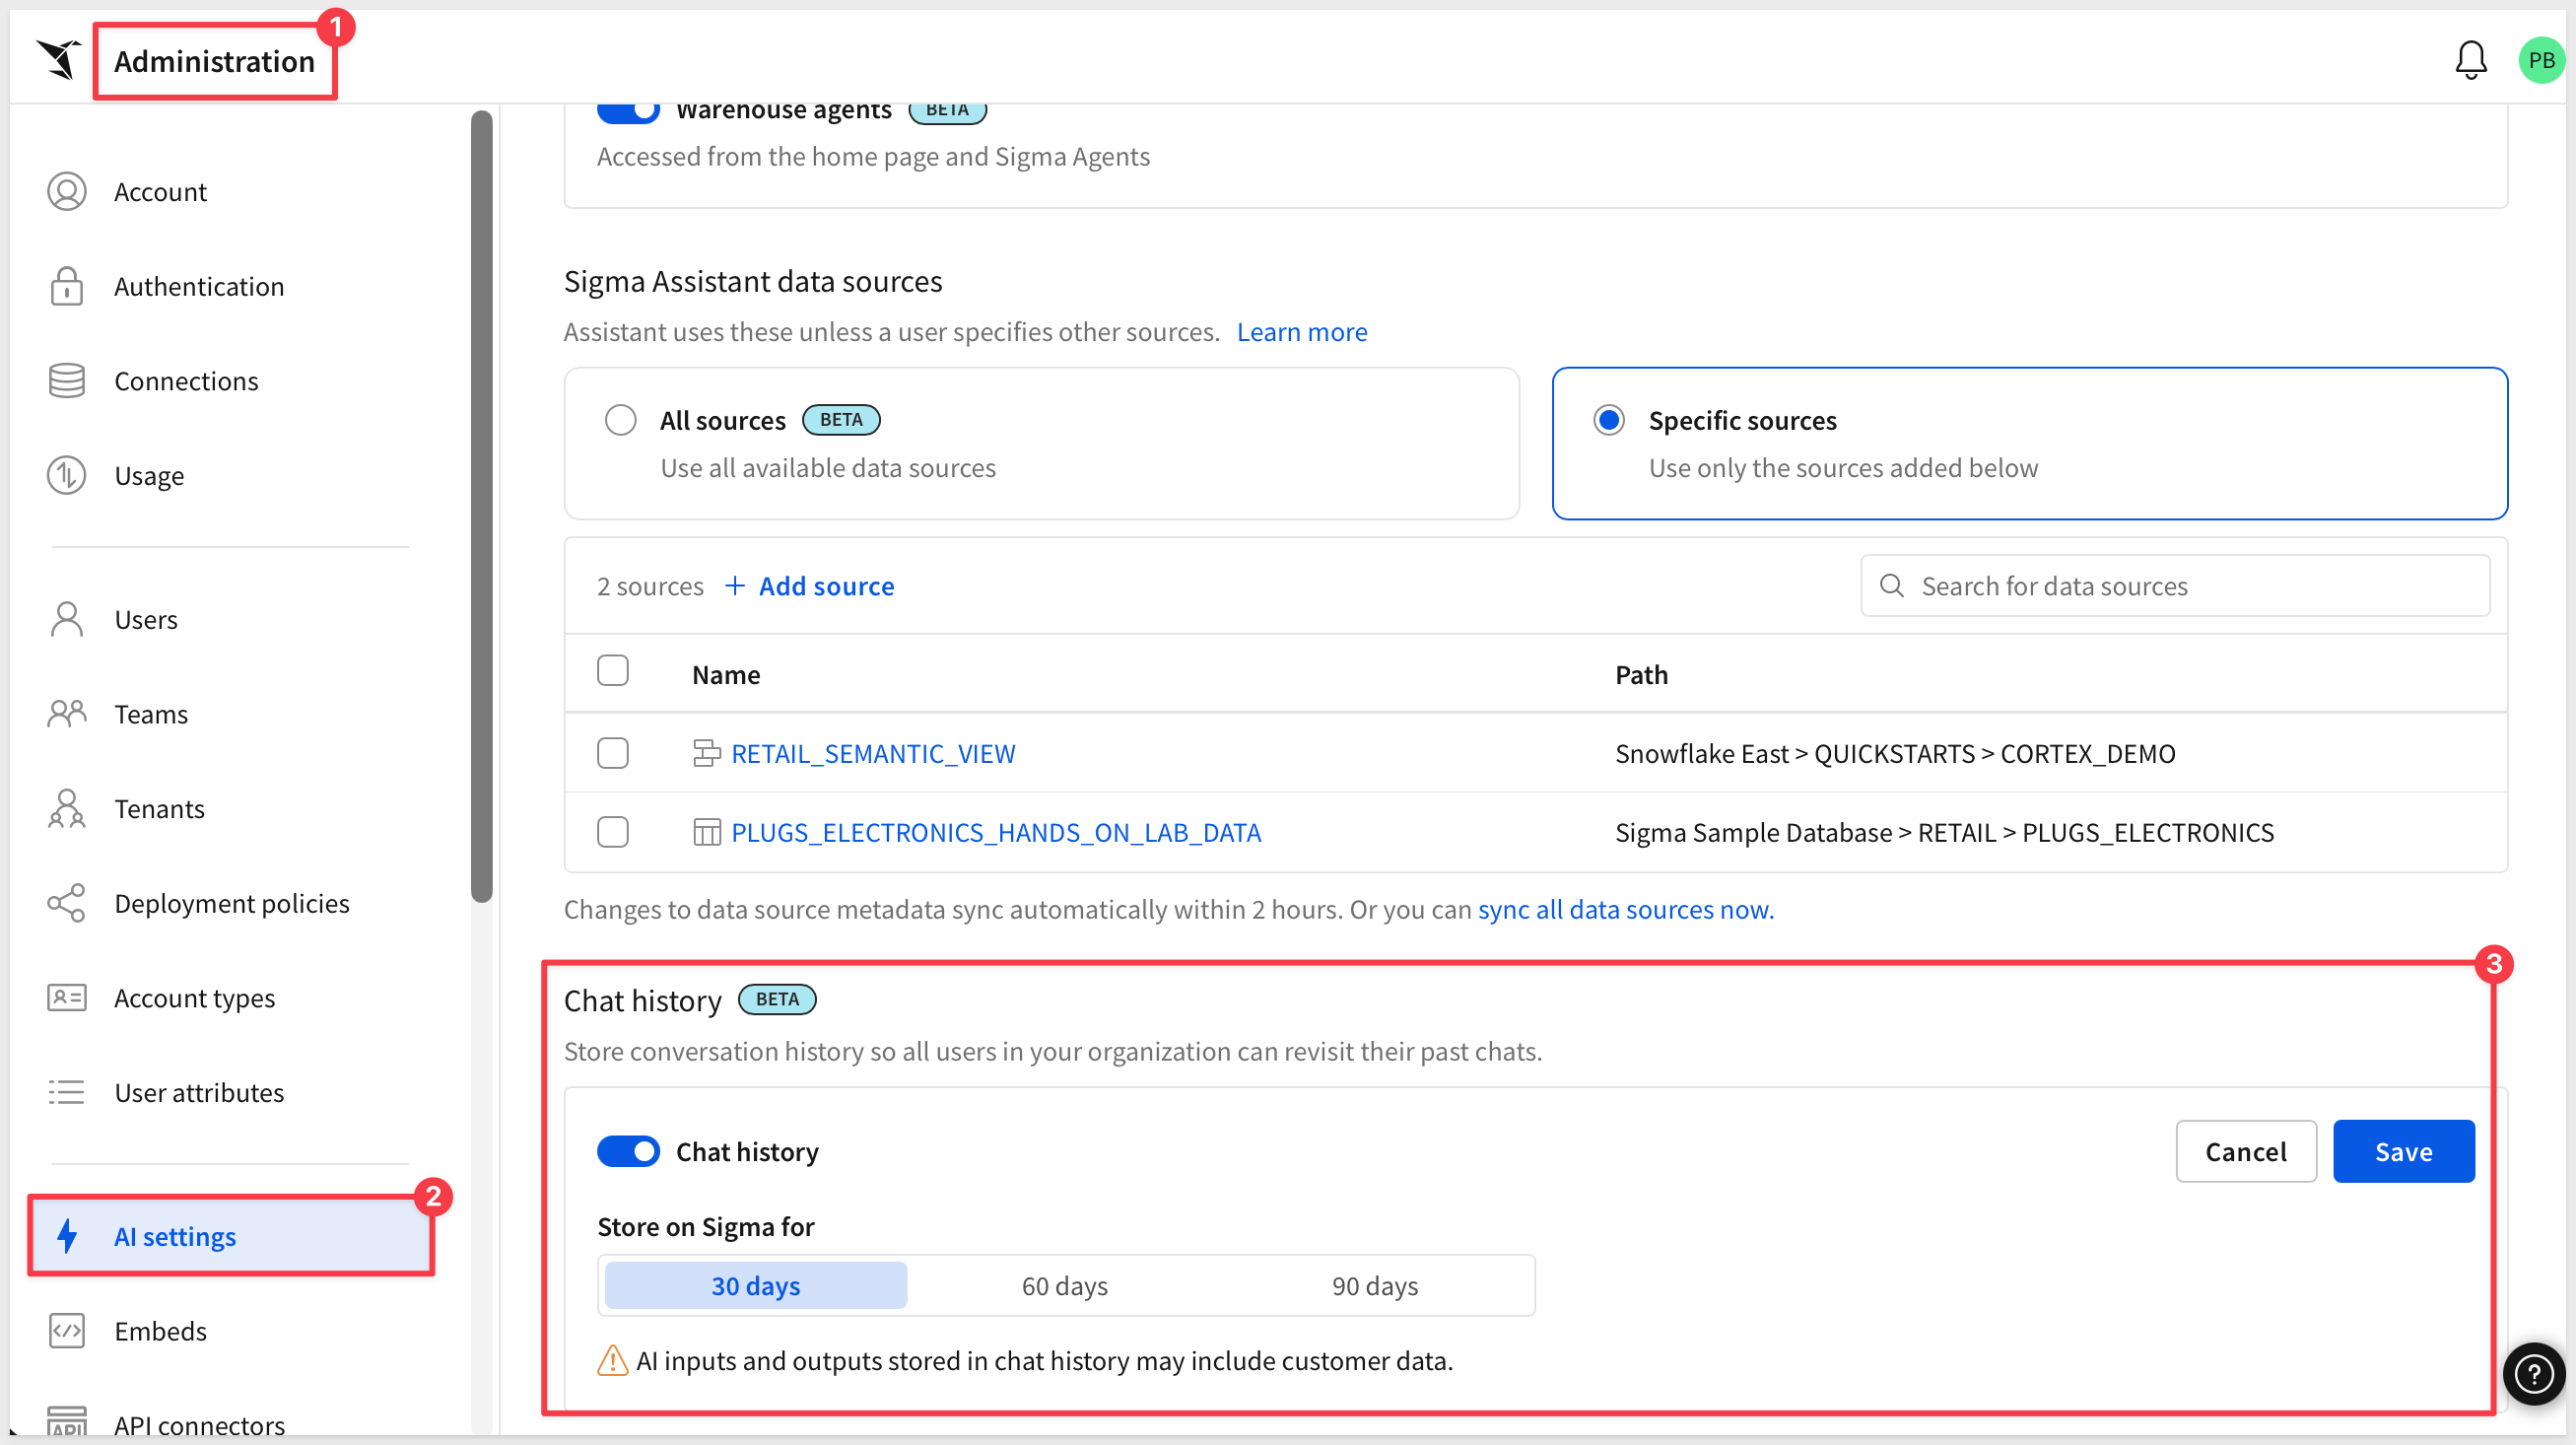Click sync all data sources now link
Screen dimensions: 2576x1445
(1625, 909)
